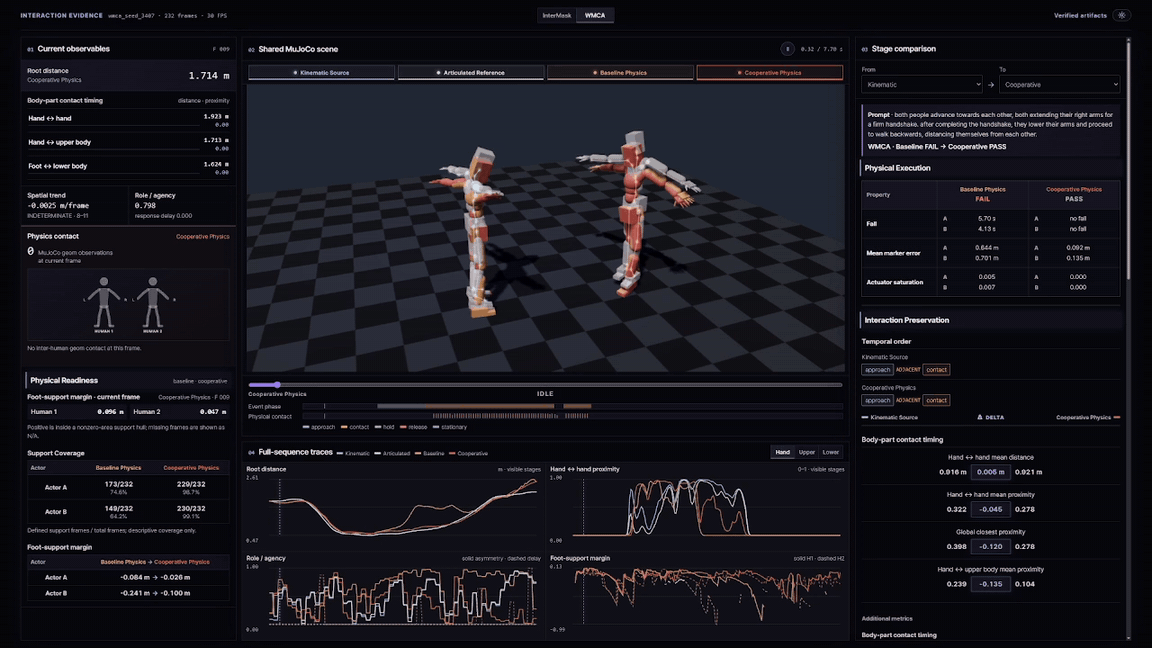
Task: Click the Physical contact timeline bar
Action: click(572, 416)
